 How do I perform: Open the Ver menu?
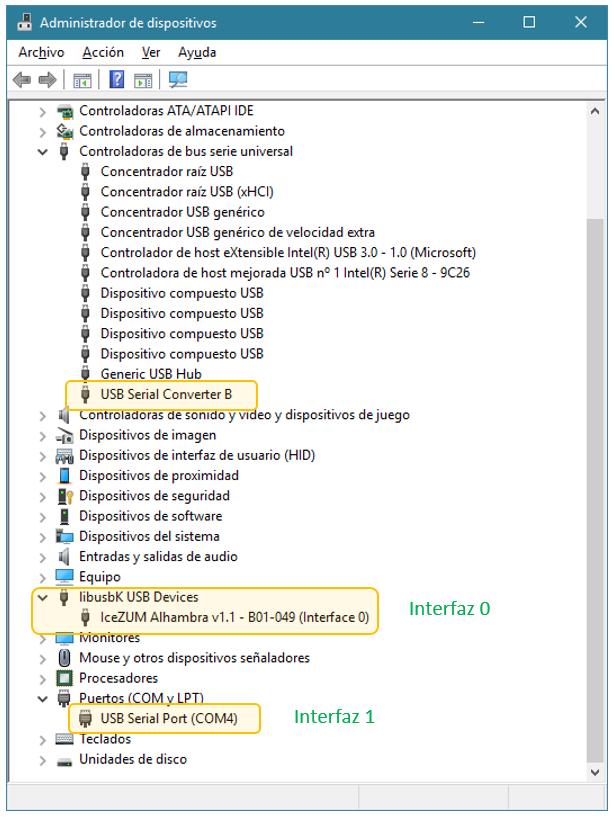150,52
